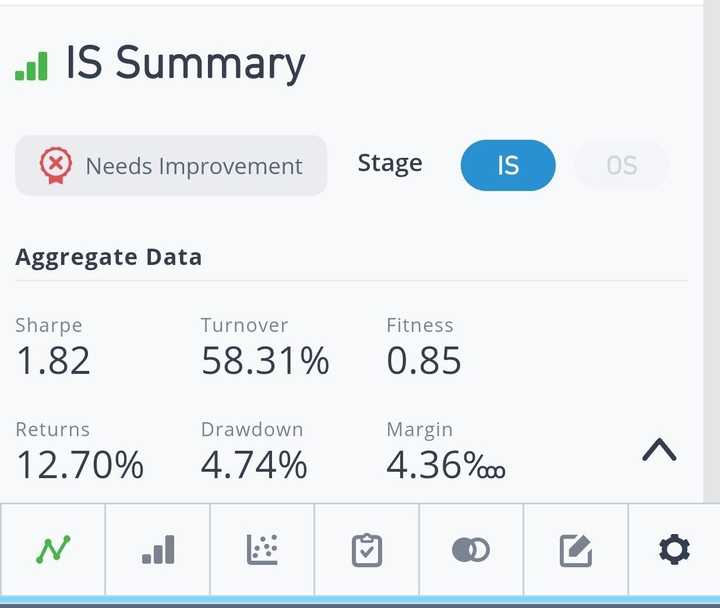The image size is (720, 608).
Task: Click the Turnover value 58.31%
Action: 265,361
